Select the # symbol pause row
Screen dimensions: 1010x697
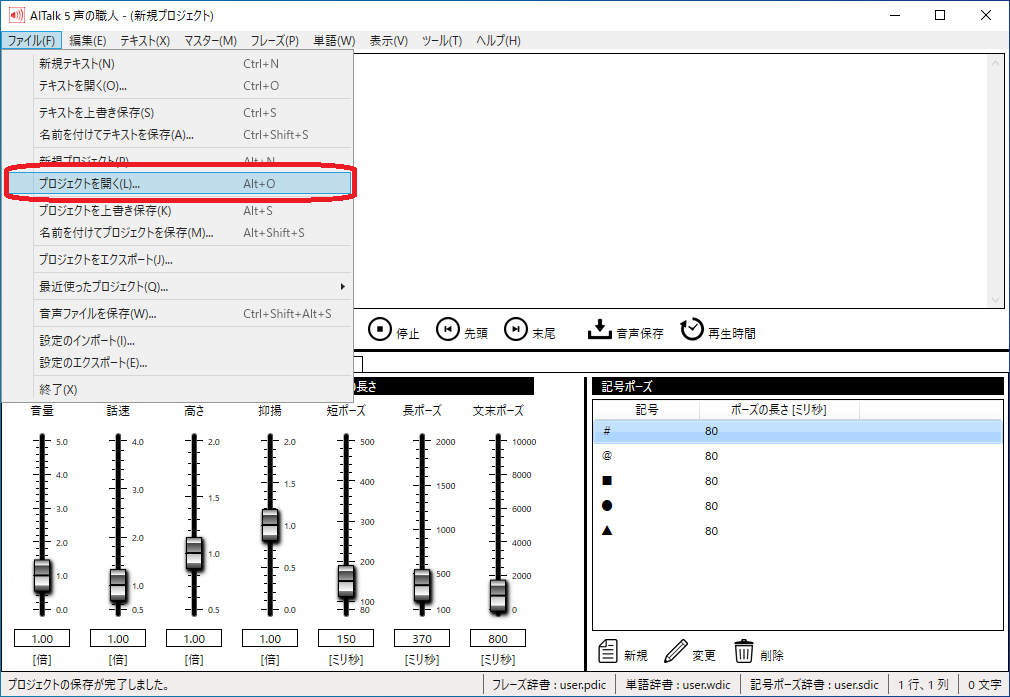(x=797, y=431)
